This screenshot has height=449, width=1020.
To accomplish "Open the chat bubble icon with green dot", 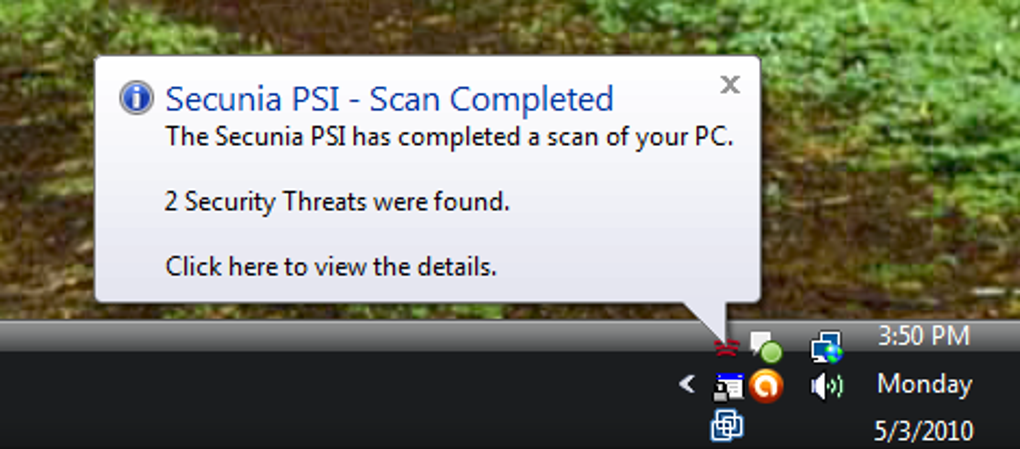I will (x=765, y=347).
